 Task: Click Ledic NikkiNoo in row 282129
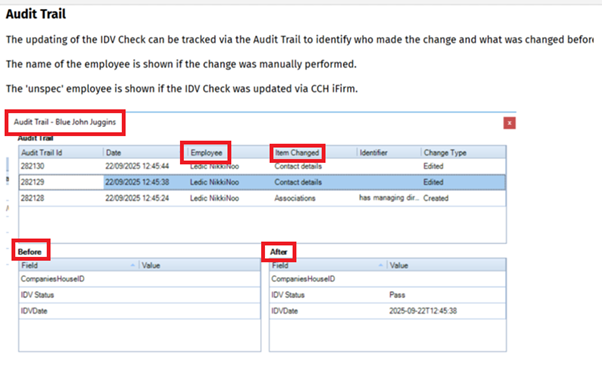(x=214, y=182)
